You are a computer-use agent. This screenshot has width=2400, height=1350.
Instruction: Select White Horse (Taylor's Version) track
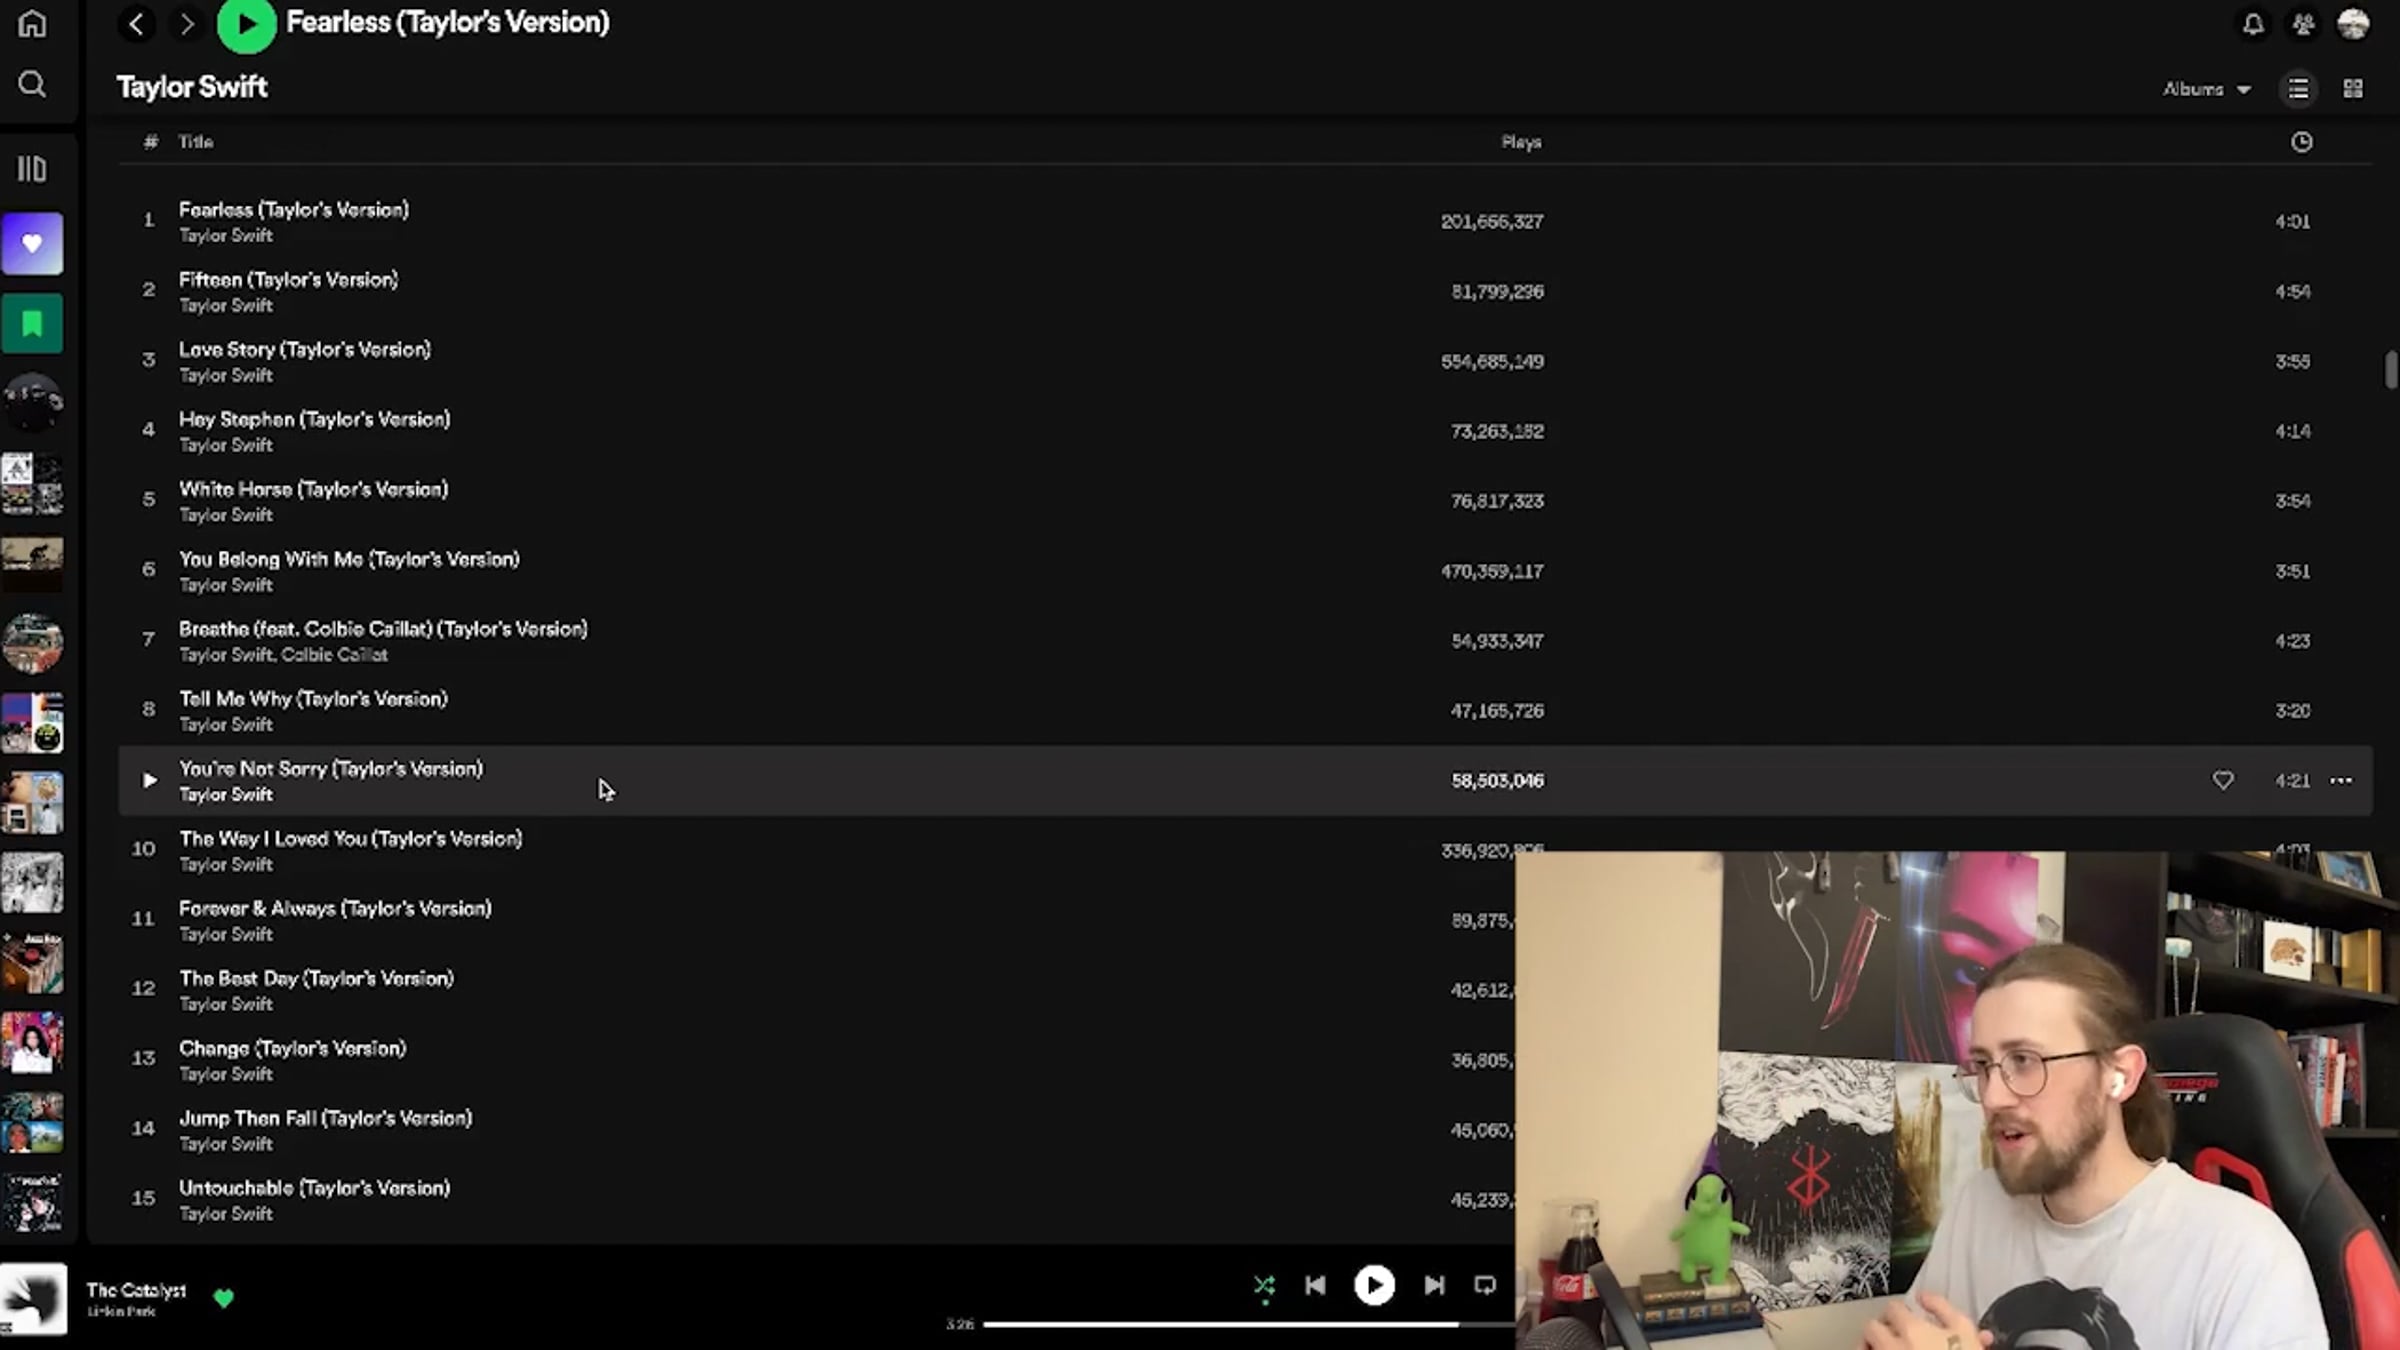tap(314, 490)
